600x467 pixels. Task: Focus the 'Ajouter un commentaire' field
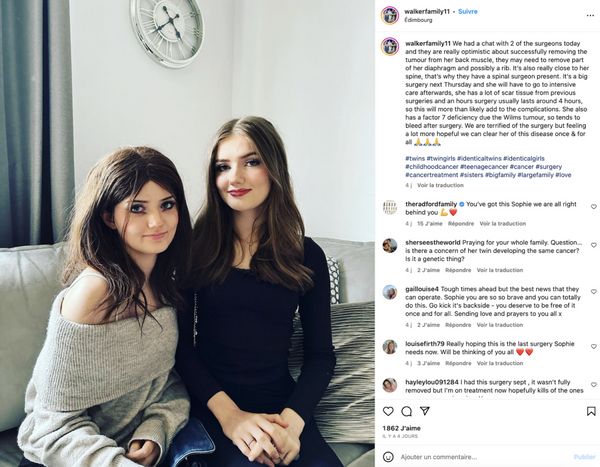click(484, 457)
